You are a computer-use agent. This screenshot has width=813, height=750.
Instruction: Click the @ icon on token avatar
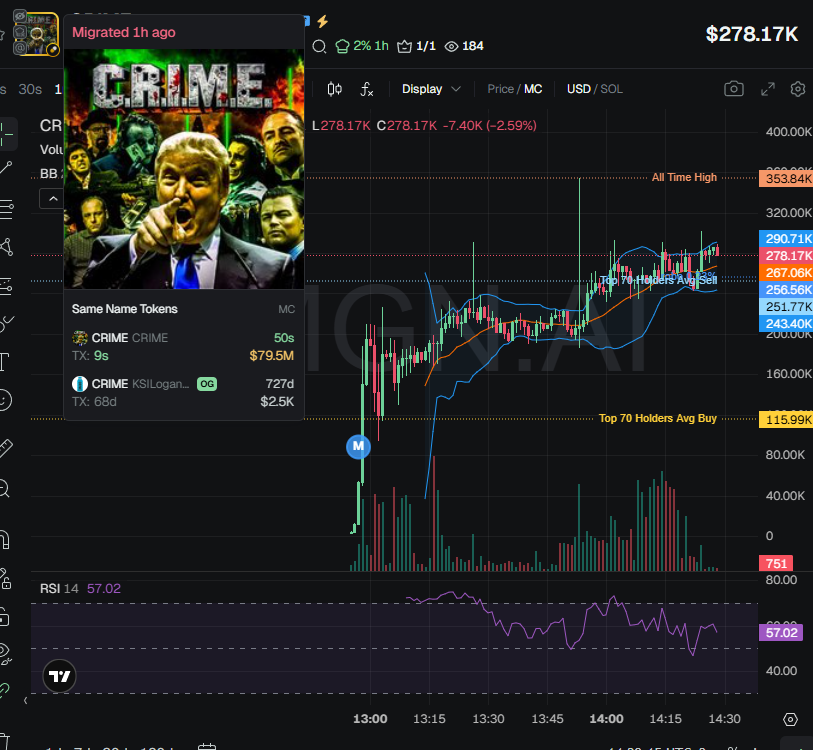coord(20,48)
